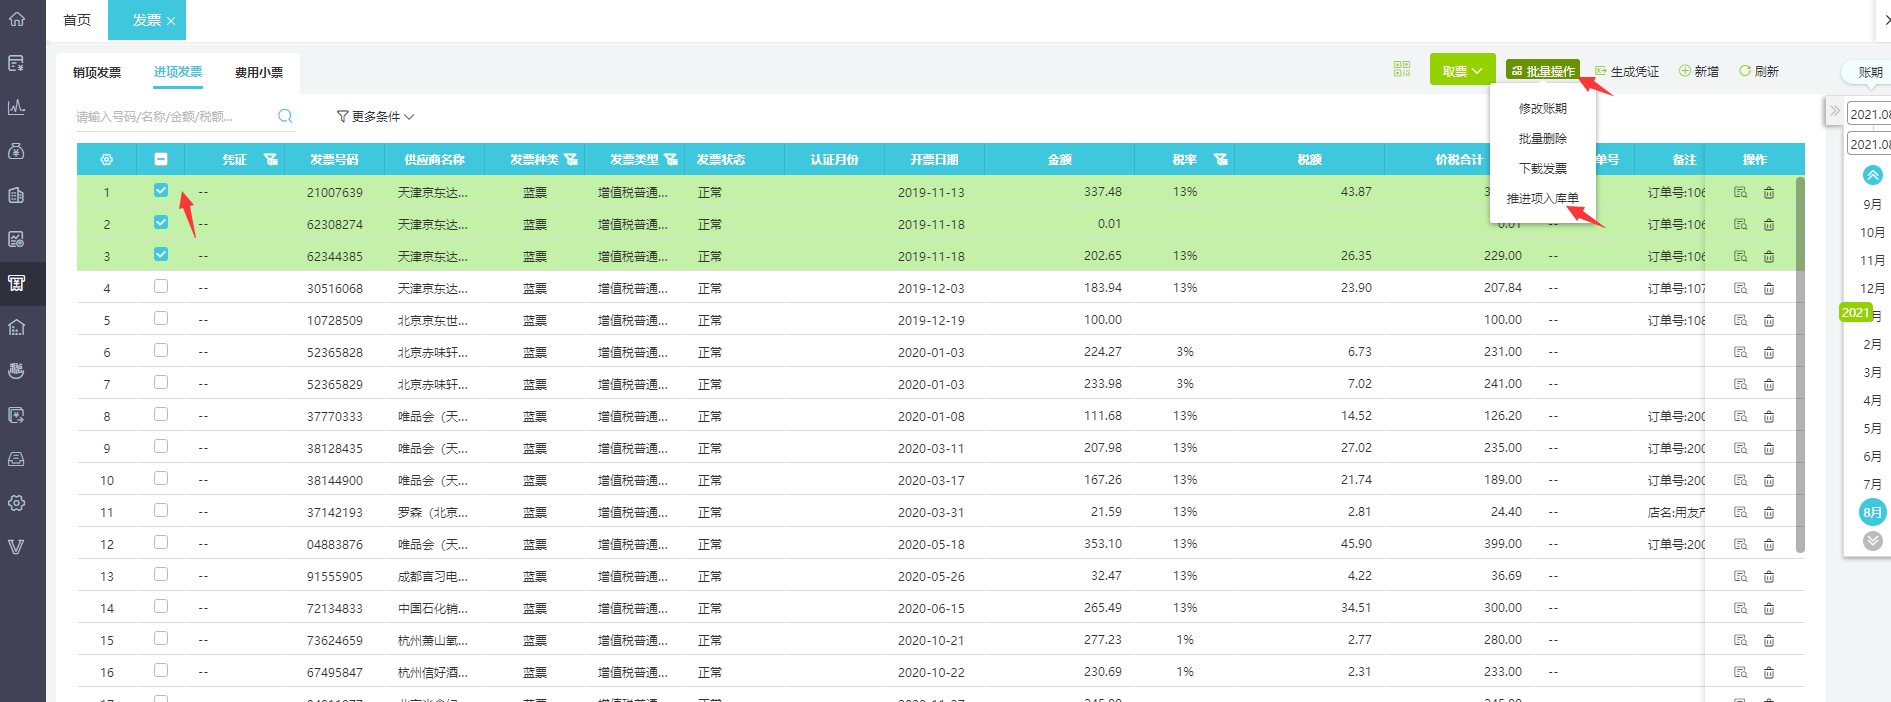Open the 取票 dropdown button
Image resolution: width=1891 pixels, height=702 pixels.
coord(1462,70)
